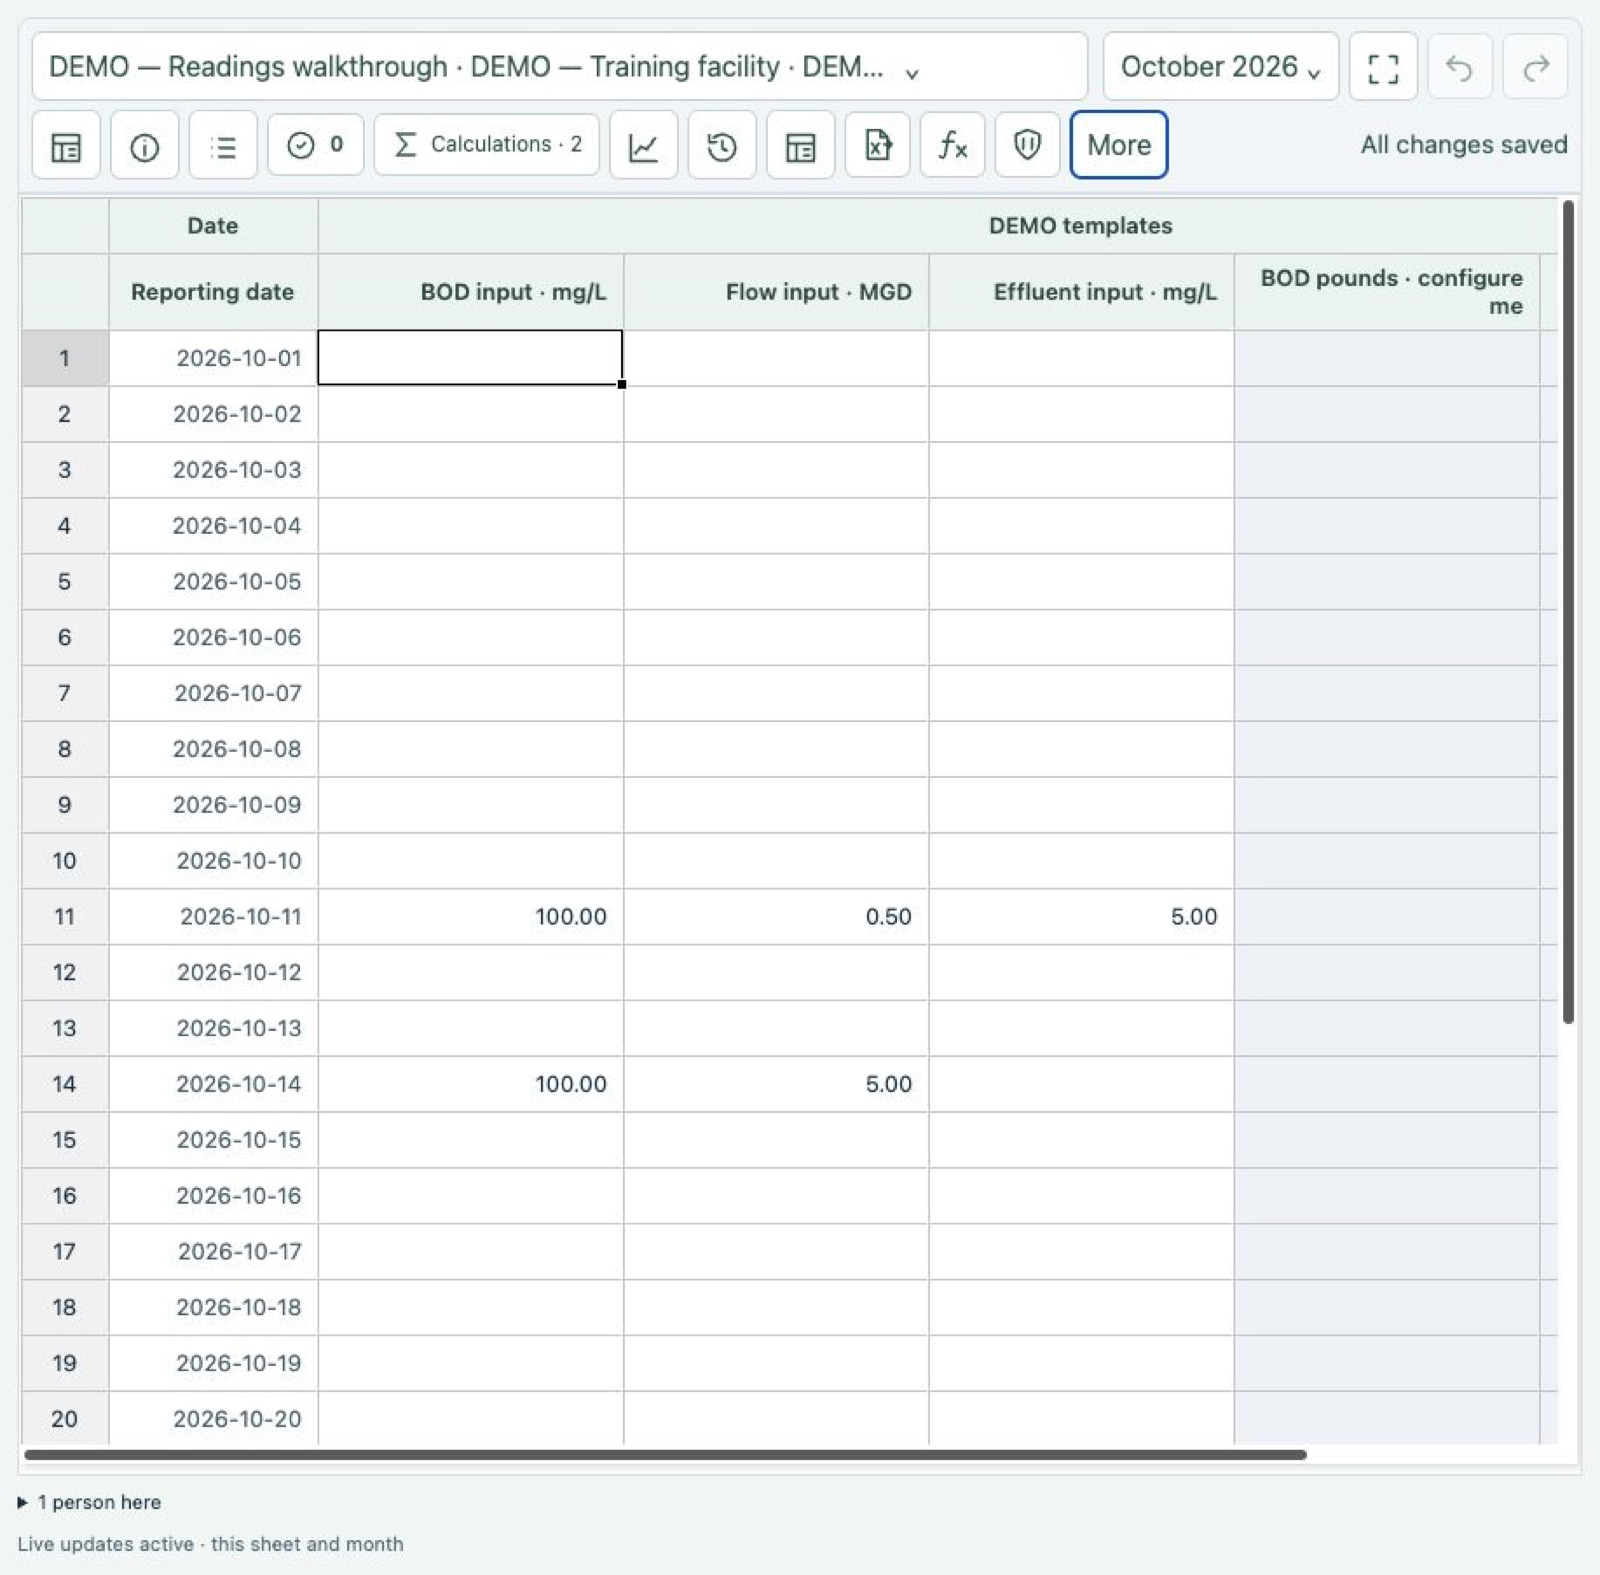Click the vertical scrollbar thumb

click(1568, 612)
